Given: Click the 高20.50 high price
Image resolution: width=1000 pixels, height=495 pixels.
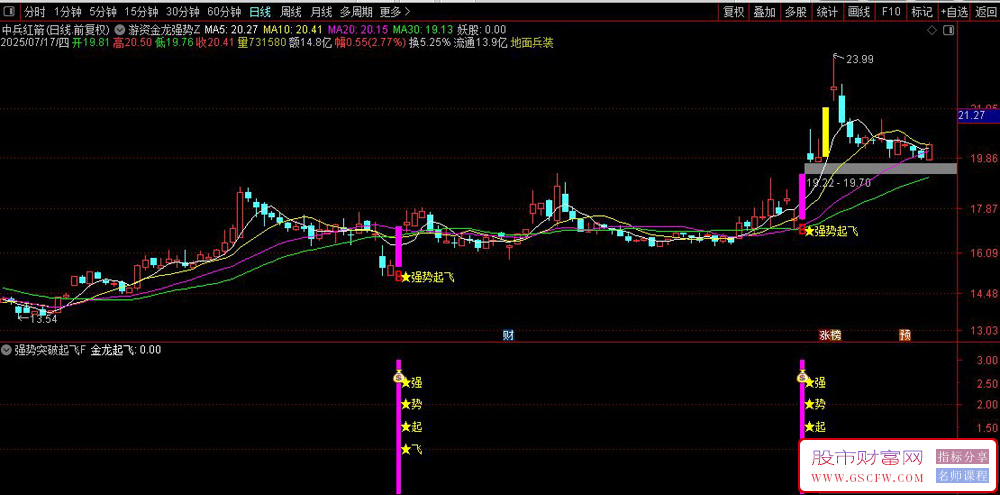Looking at the screenshot, I should coord(131,43).
